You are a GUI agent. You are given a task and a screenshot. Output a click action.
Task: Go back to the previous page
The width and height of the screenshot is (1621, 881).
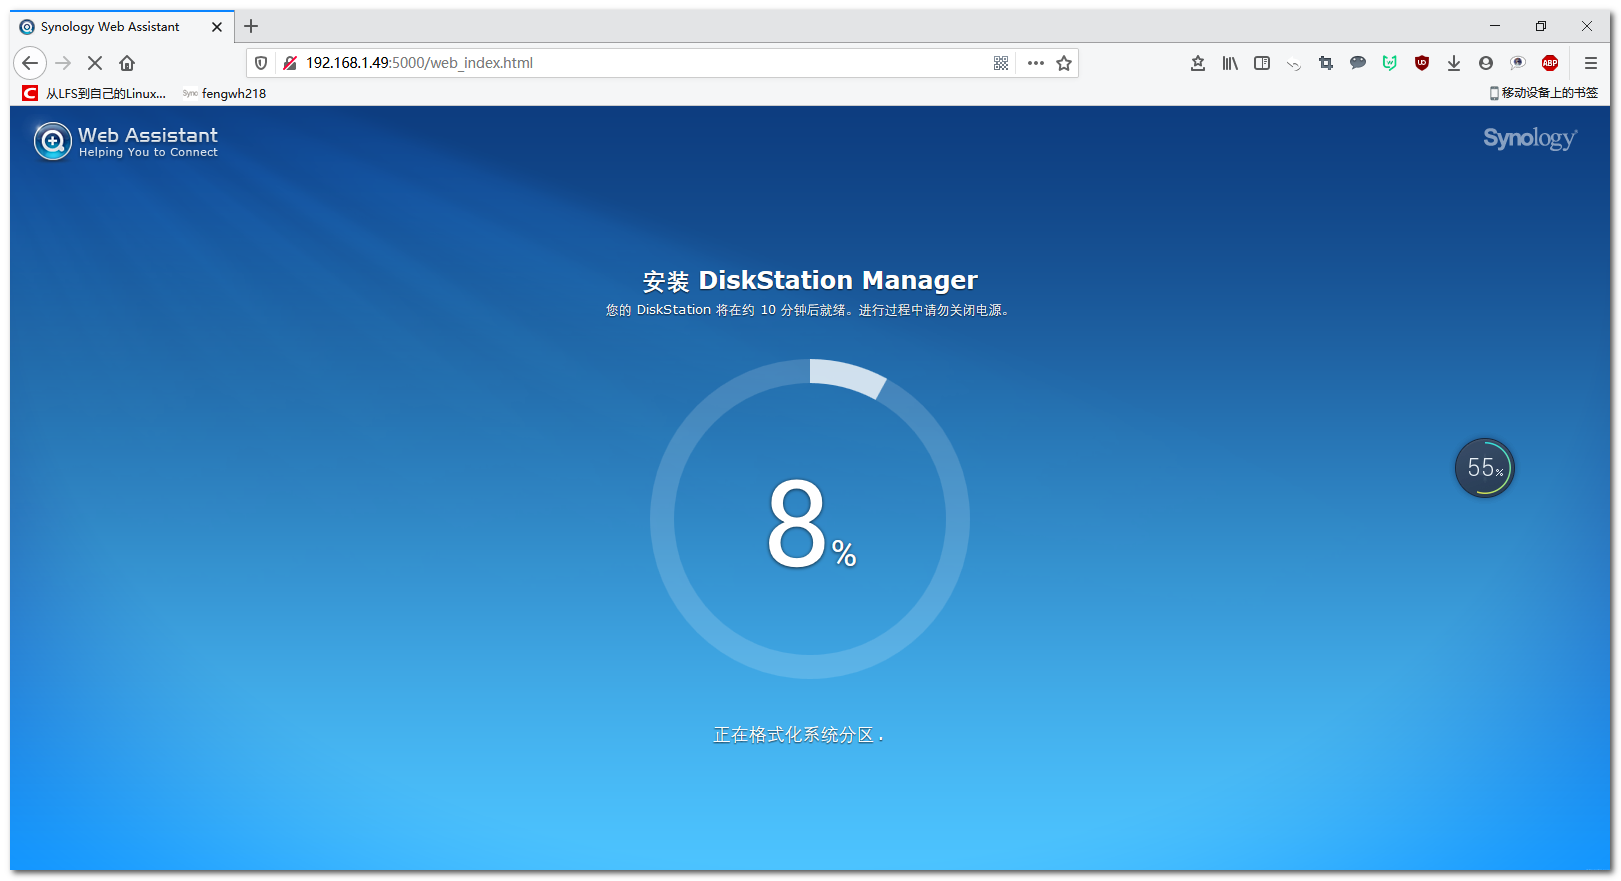(x=30, y=63)
